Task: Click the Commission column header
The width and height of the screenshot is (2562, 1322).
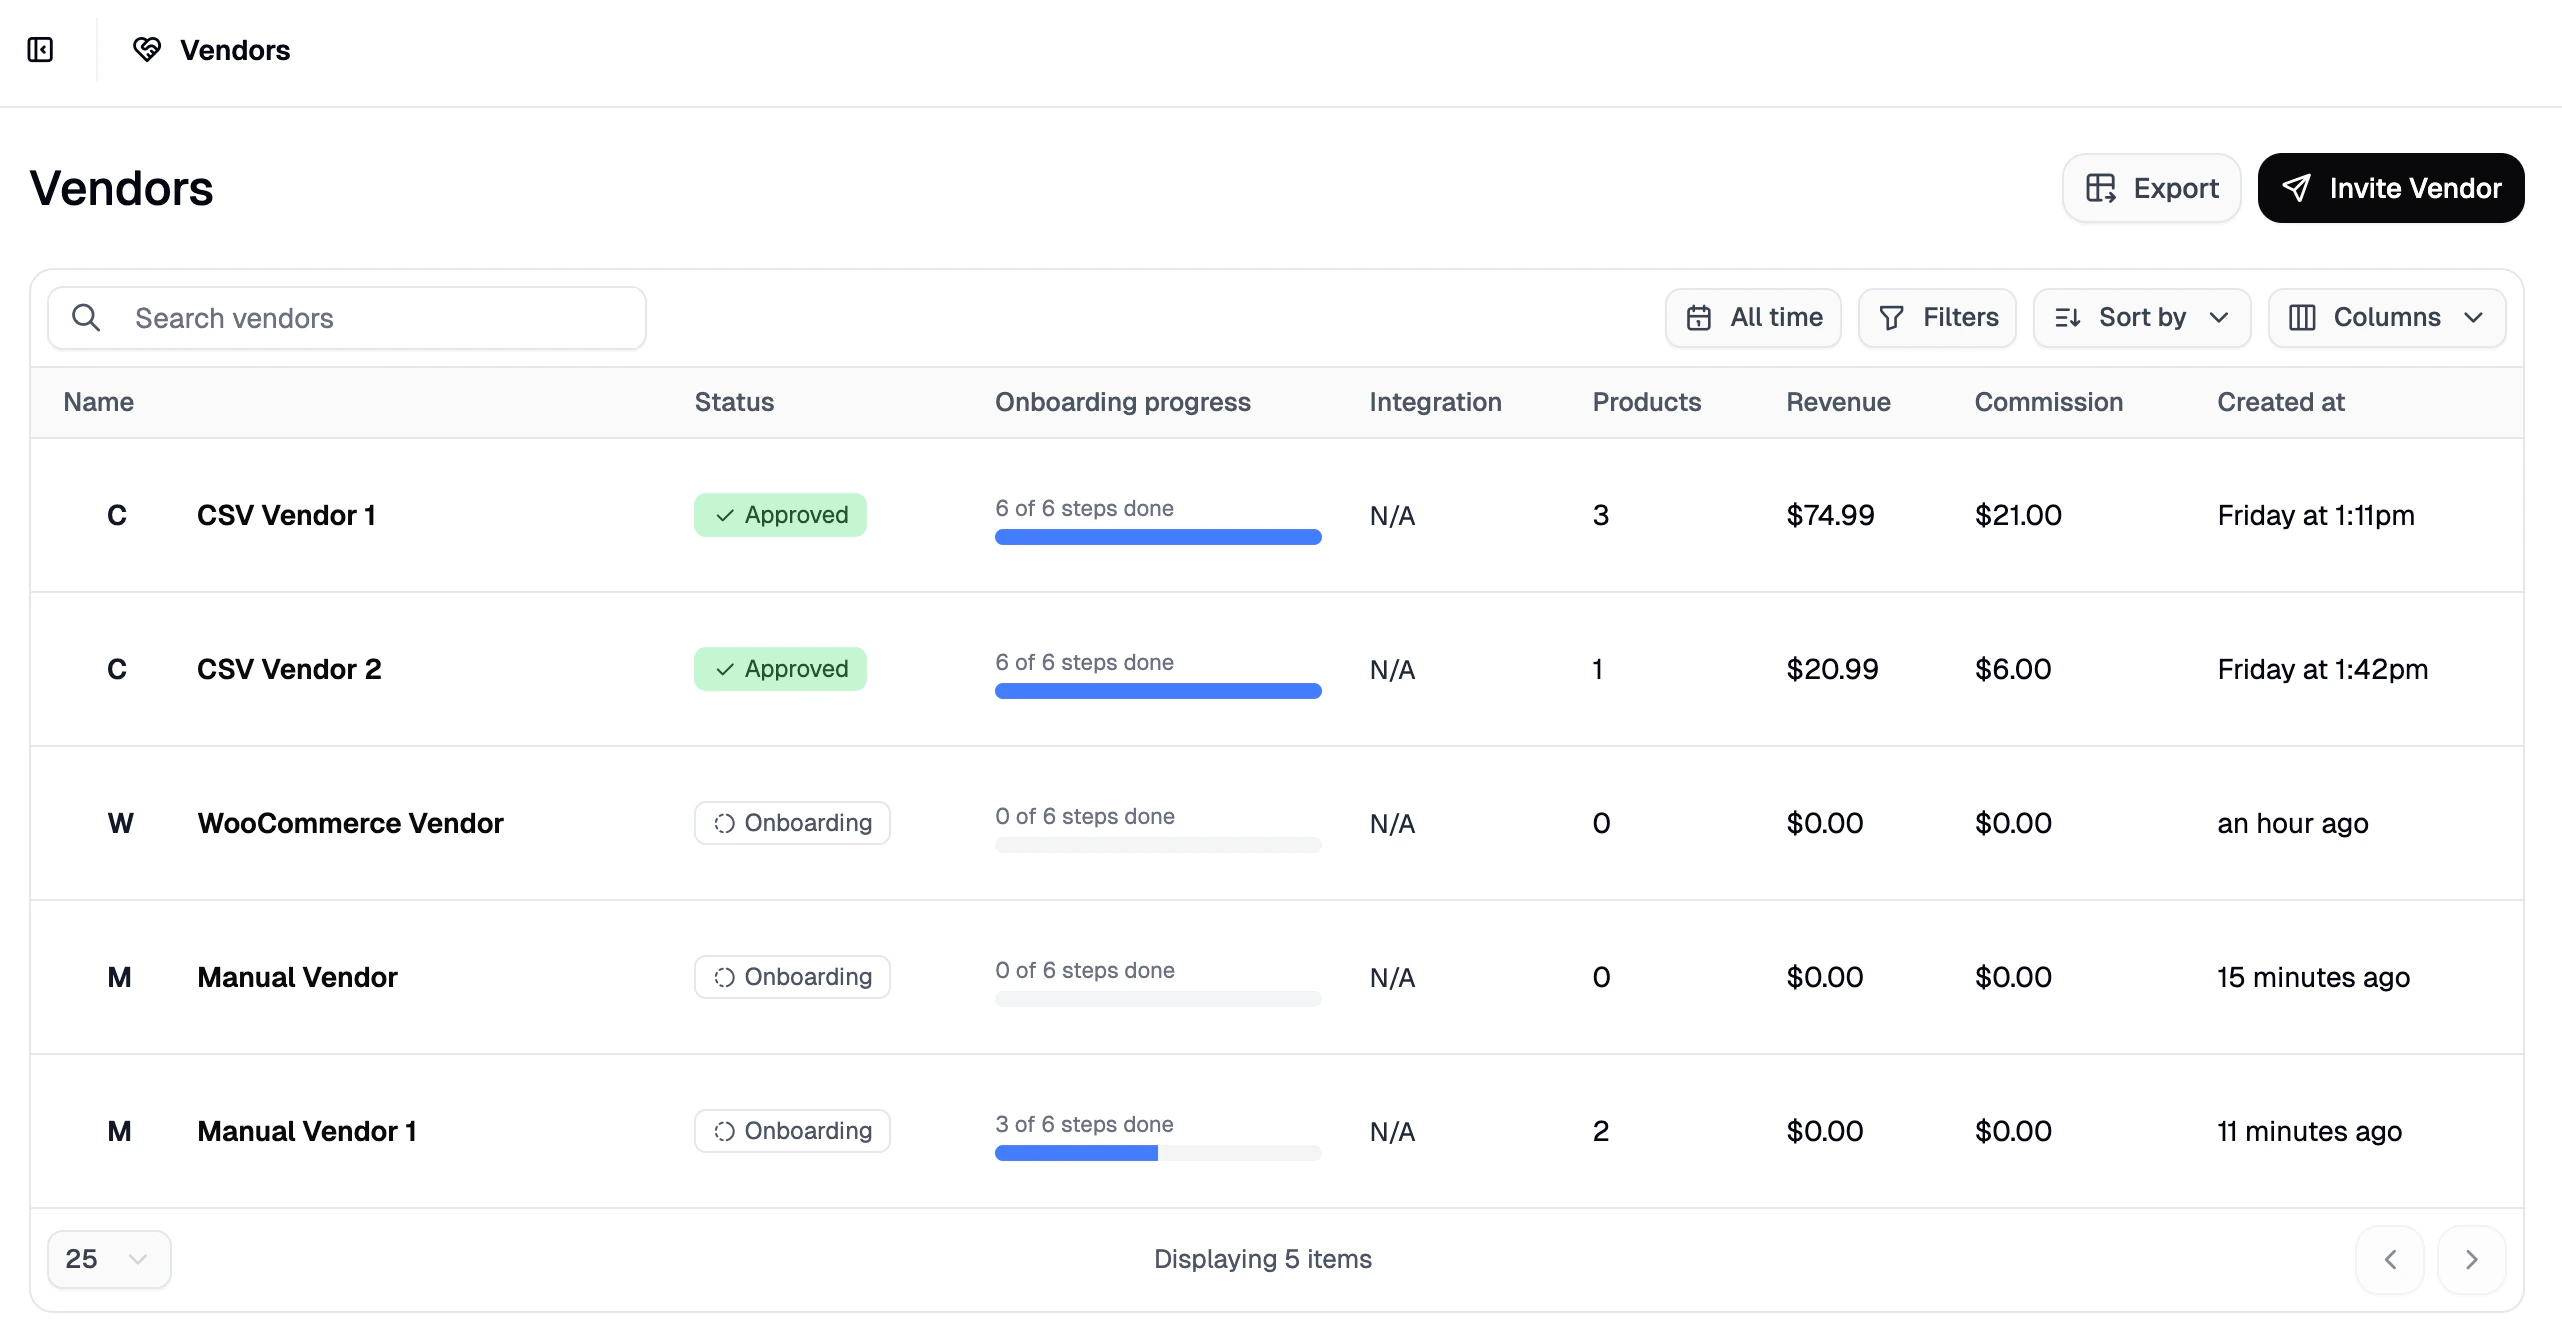Action: point(2048,402)
